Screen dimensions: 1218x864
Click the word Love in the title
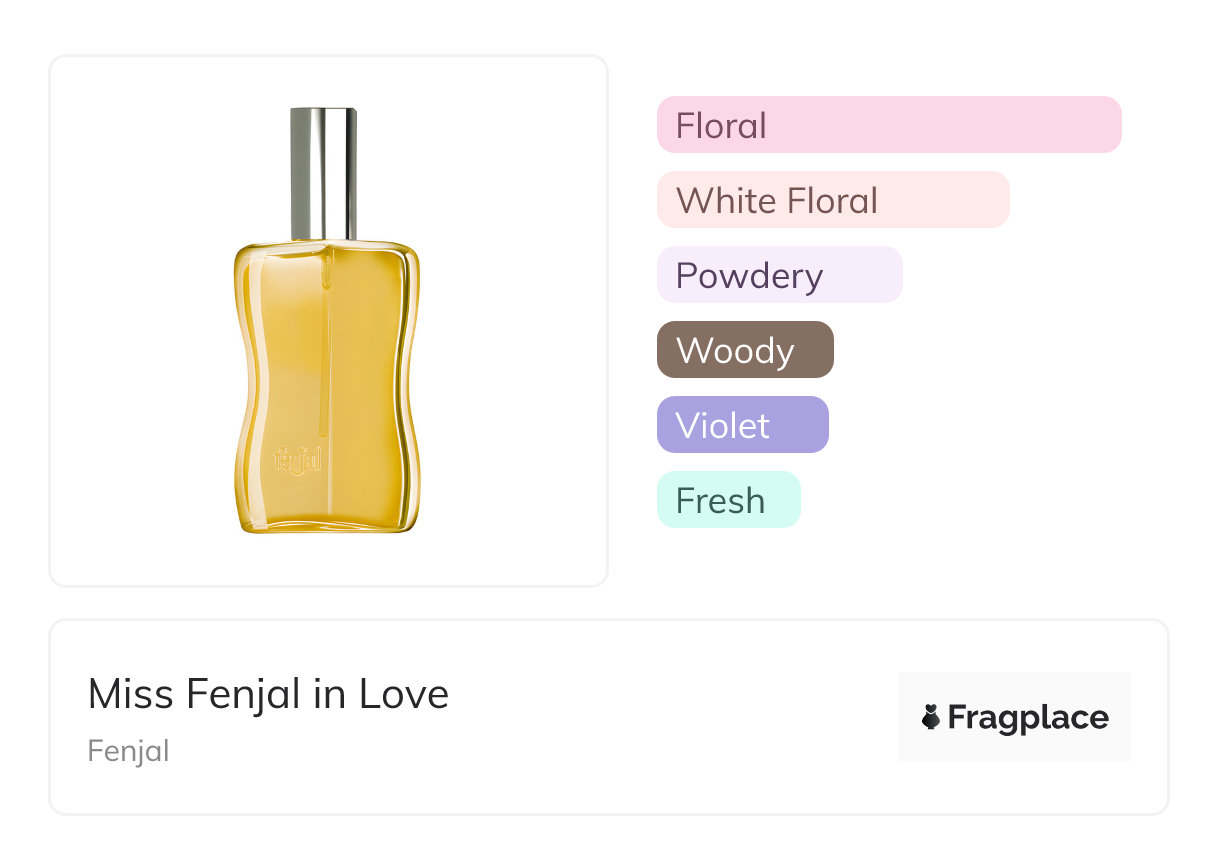[x=403, y=694]
